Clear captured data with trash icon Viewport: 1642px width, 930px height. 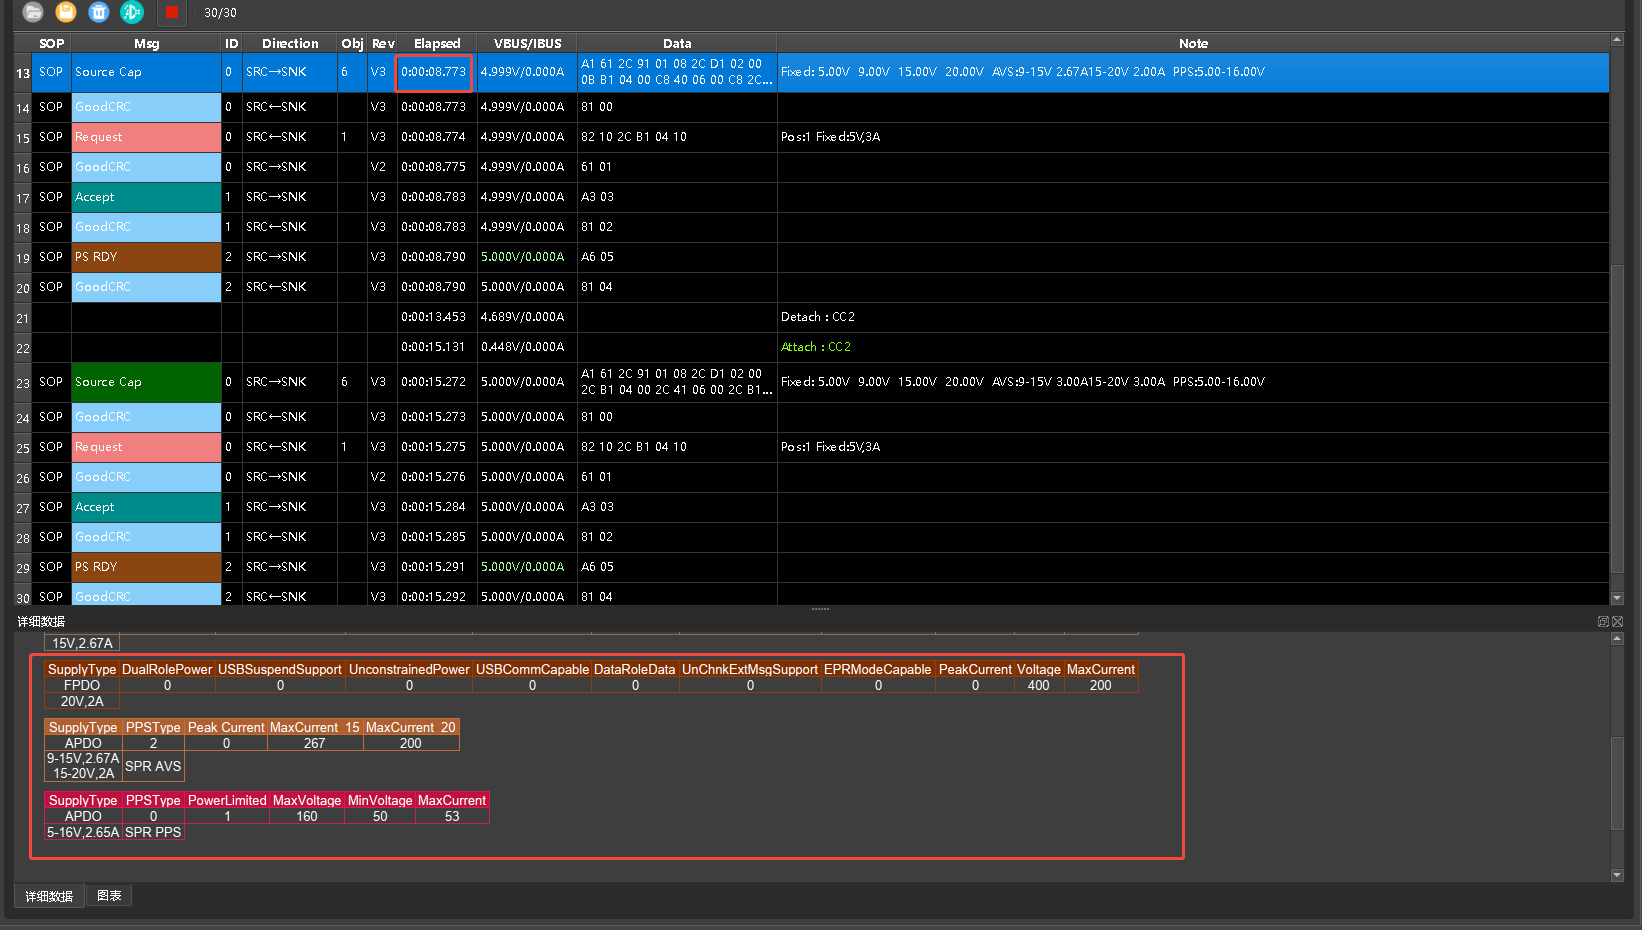(99, 12)
